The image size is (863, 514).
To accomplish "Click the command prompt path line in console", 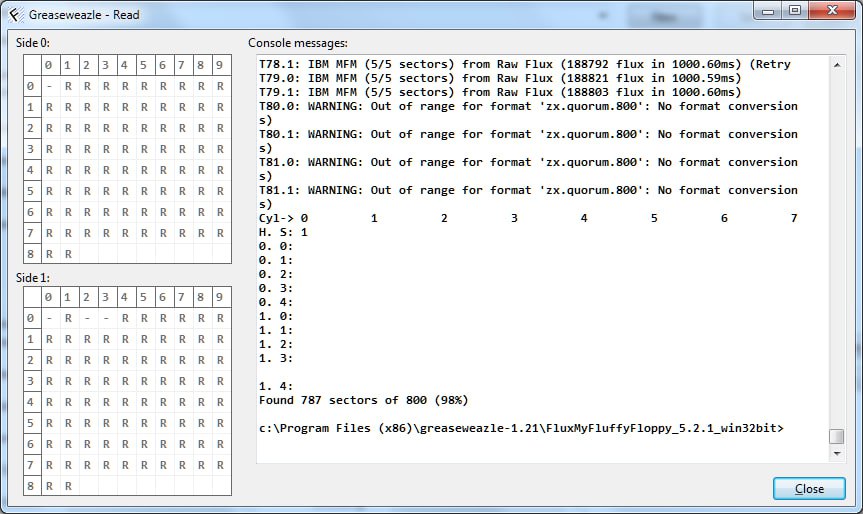I will (x=521, y=428).
